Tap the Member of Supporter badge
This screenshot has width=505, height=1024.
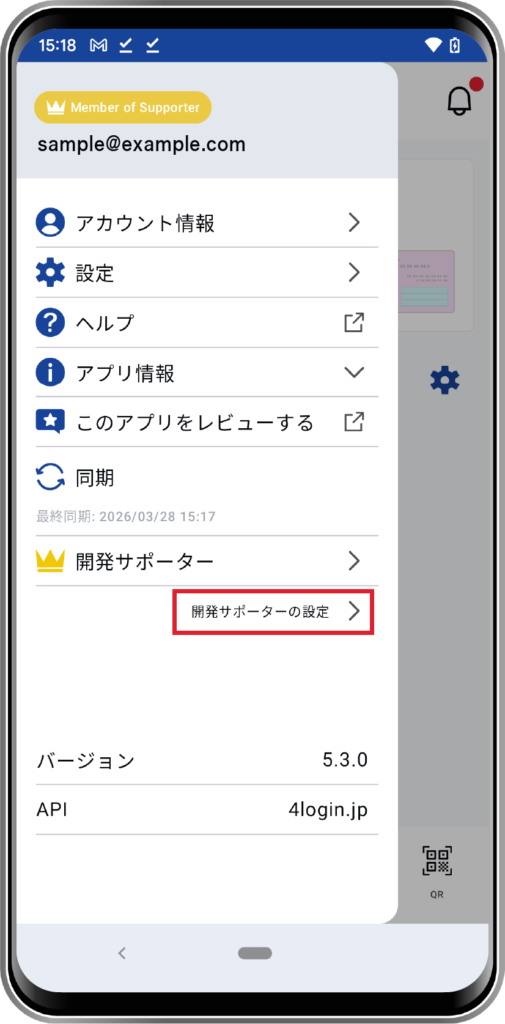coord(123,107)
